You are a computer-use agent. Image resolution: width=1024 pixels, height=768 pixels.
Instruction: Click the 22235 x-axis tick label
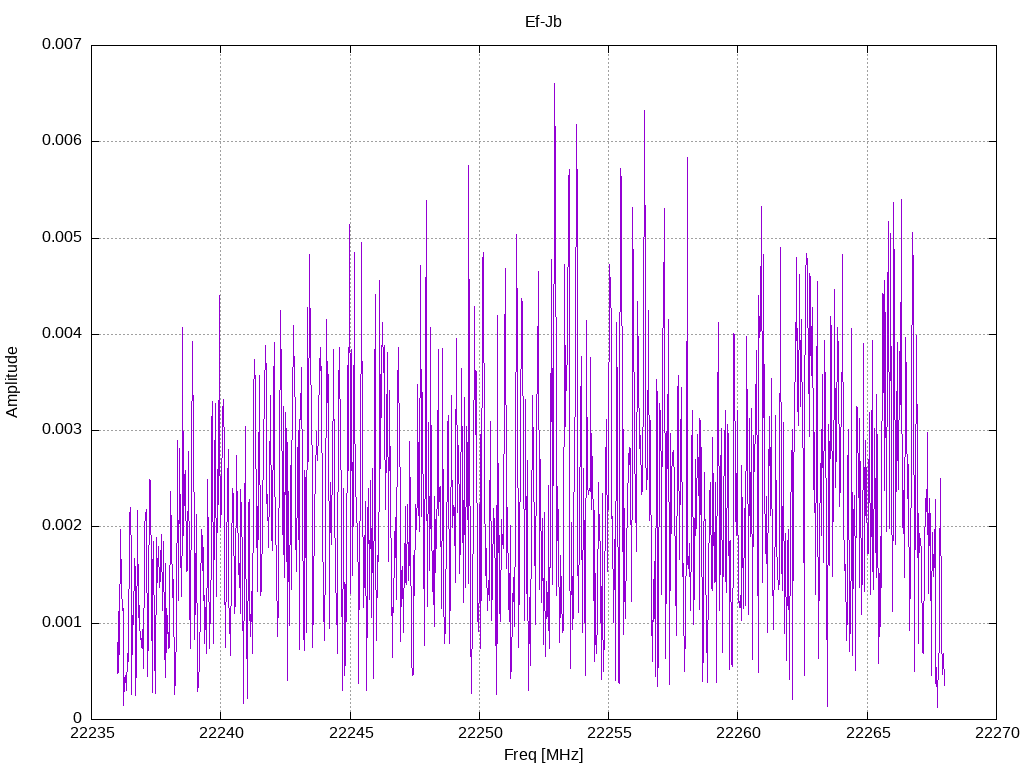(91, 733)
